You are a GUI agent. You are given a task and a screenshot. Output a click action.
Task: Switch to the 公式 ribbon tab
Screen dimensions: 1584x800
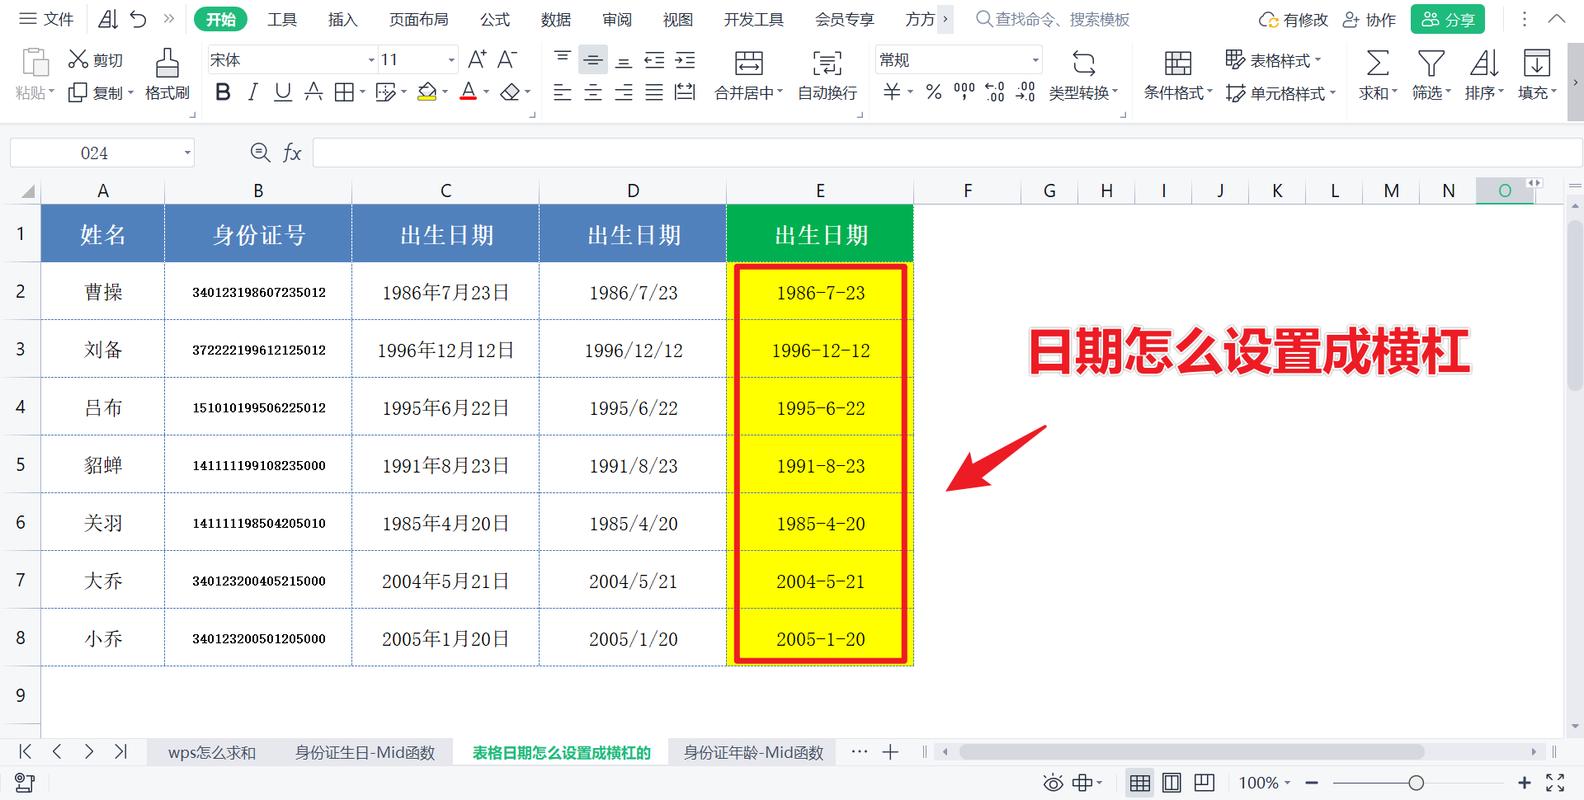click(495, 19)
